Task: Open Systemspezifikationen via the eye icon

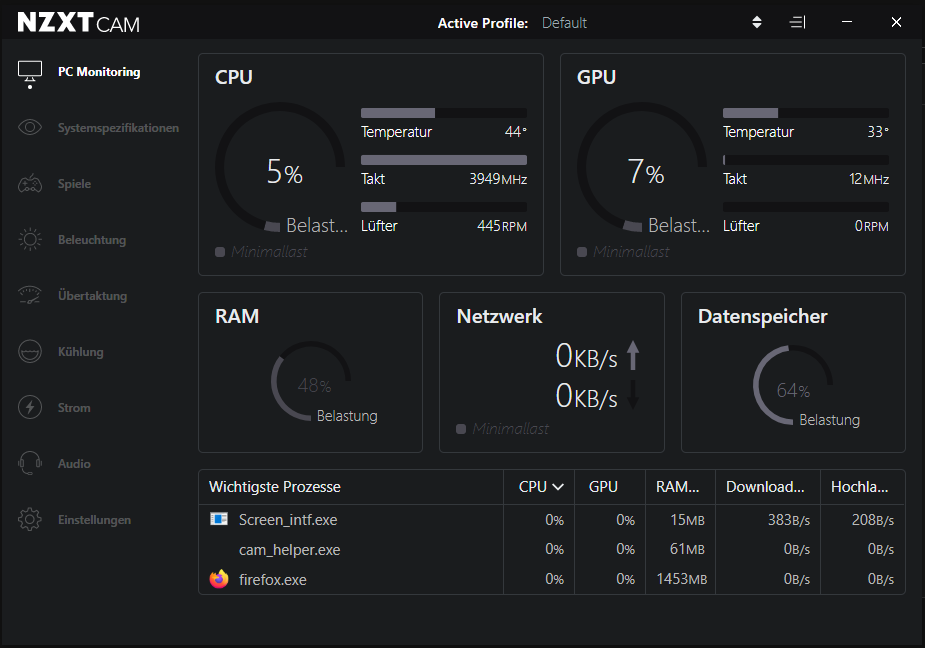Action: (30, 128)
